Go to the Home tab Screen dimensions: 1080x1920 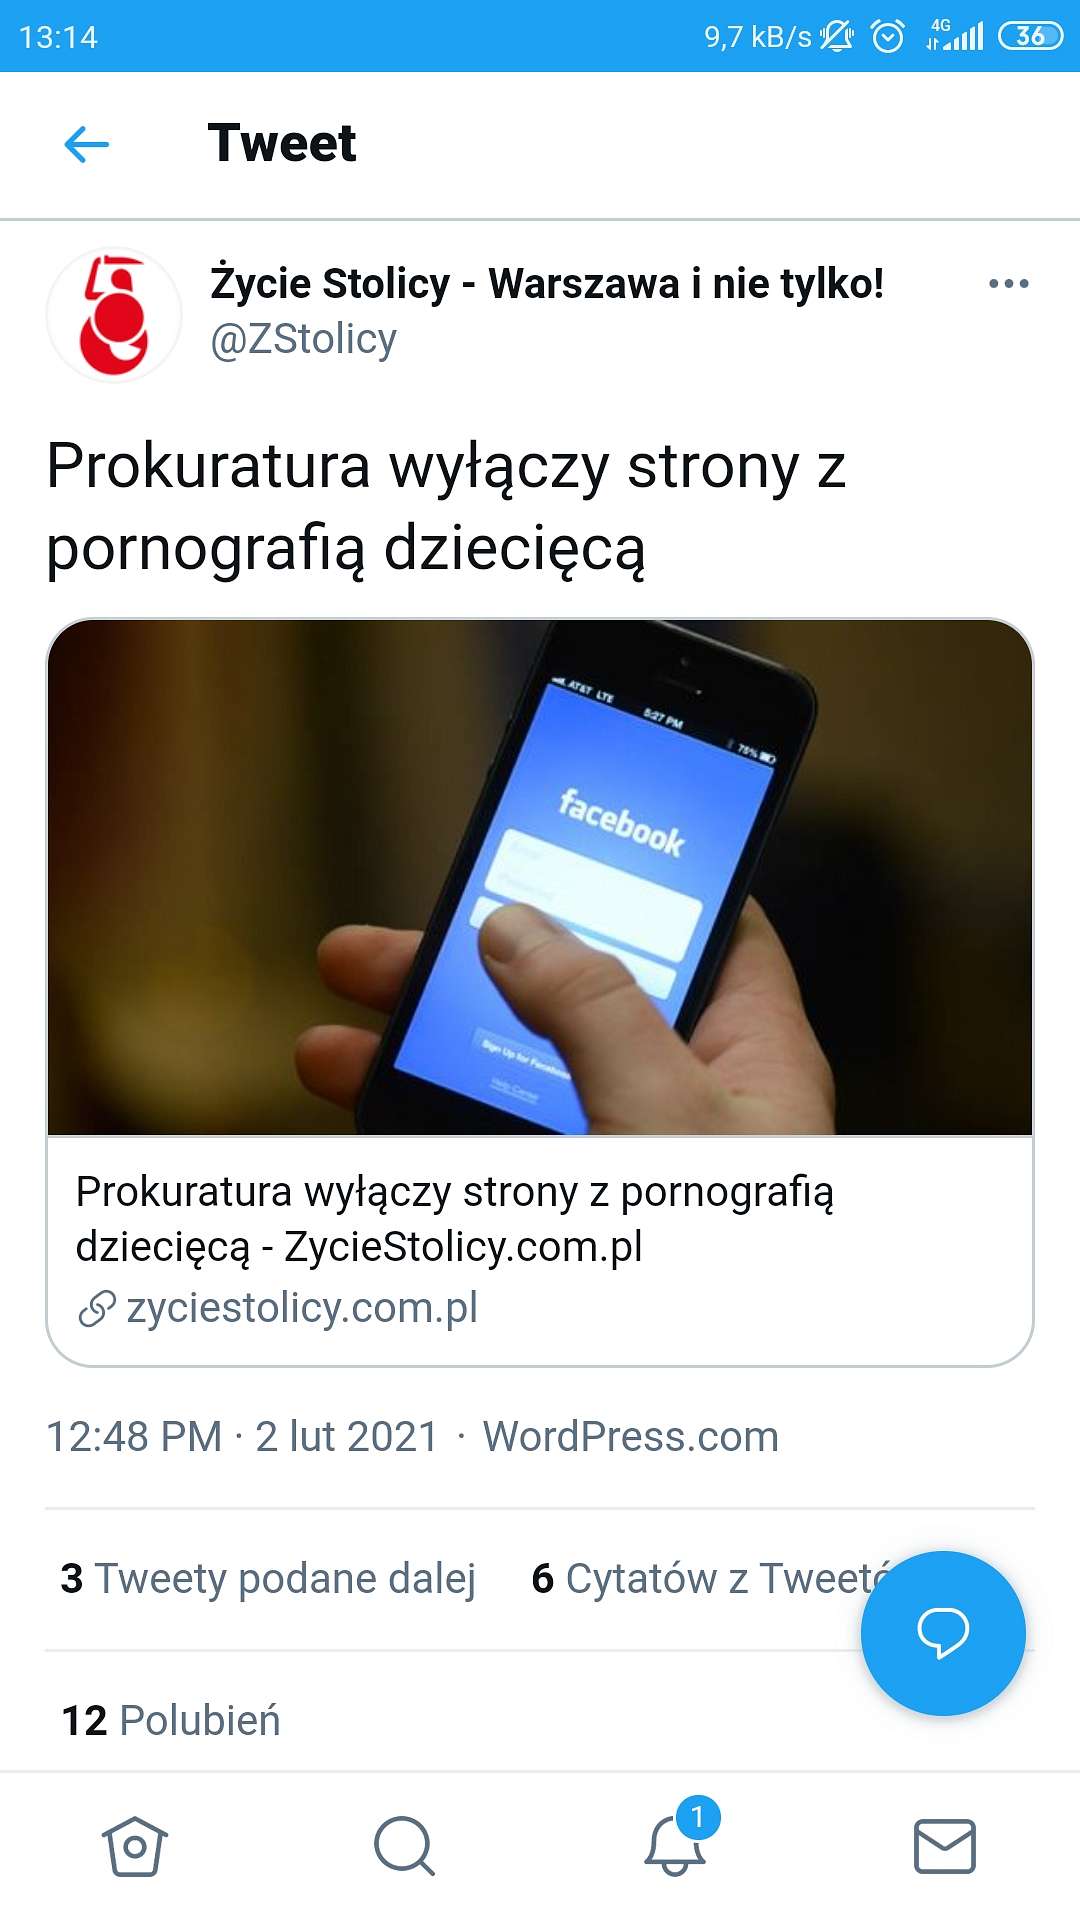coord(135,1846)
